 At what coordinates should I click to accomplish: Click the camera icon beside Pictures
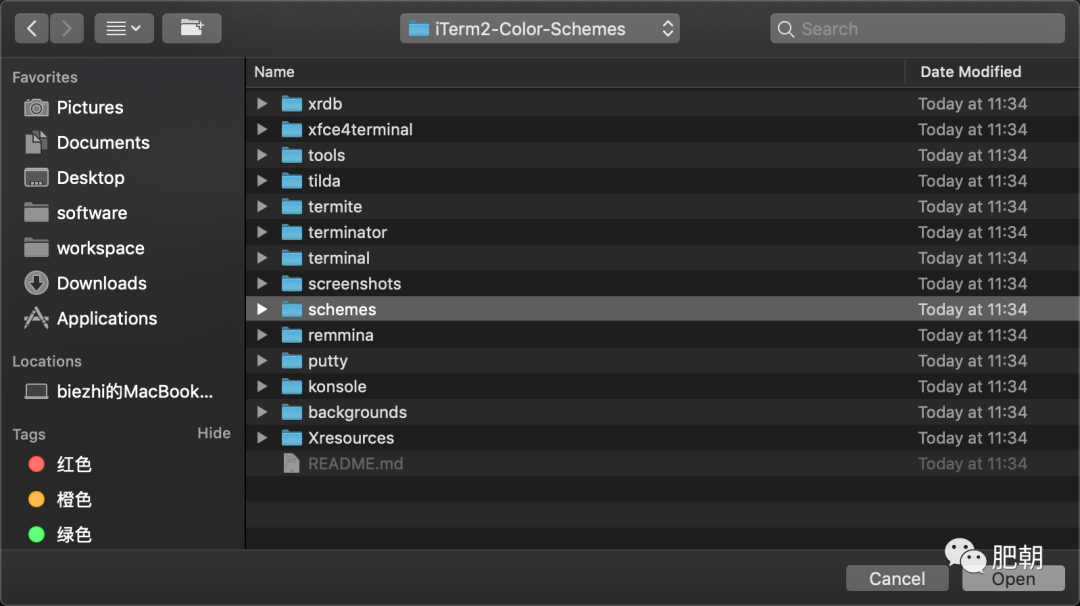point(36,107)
